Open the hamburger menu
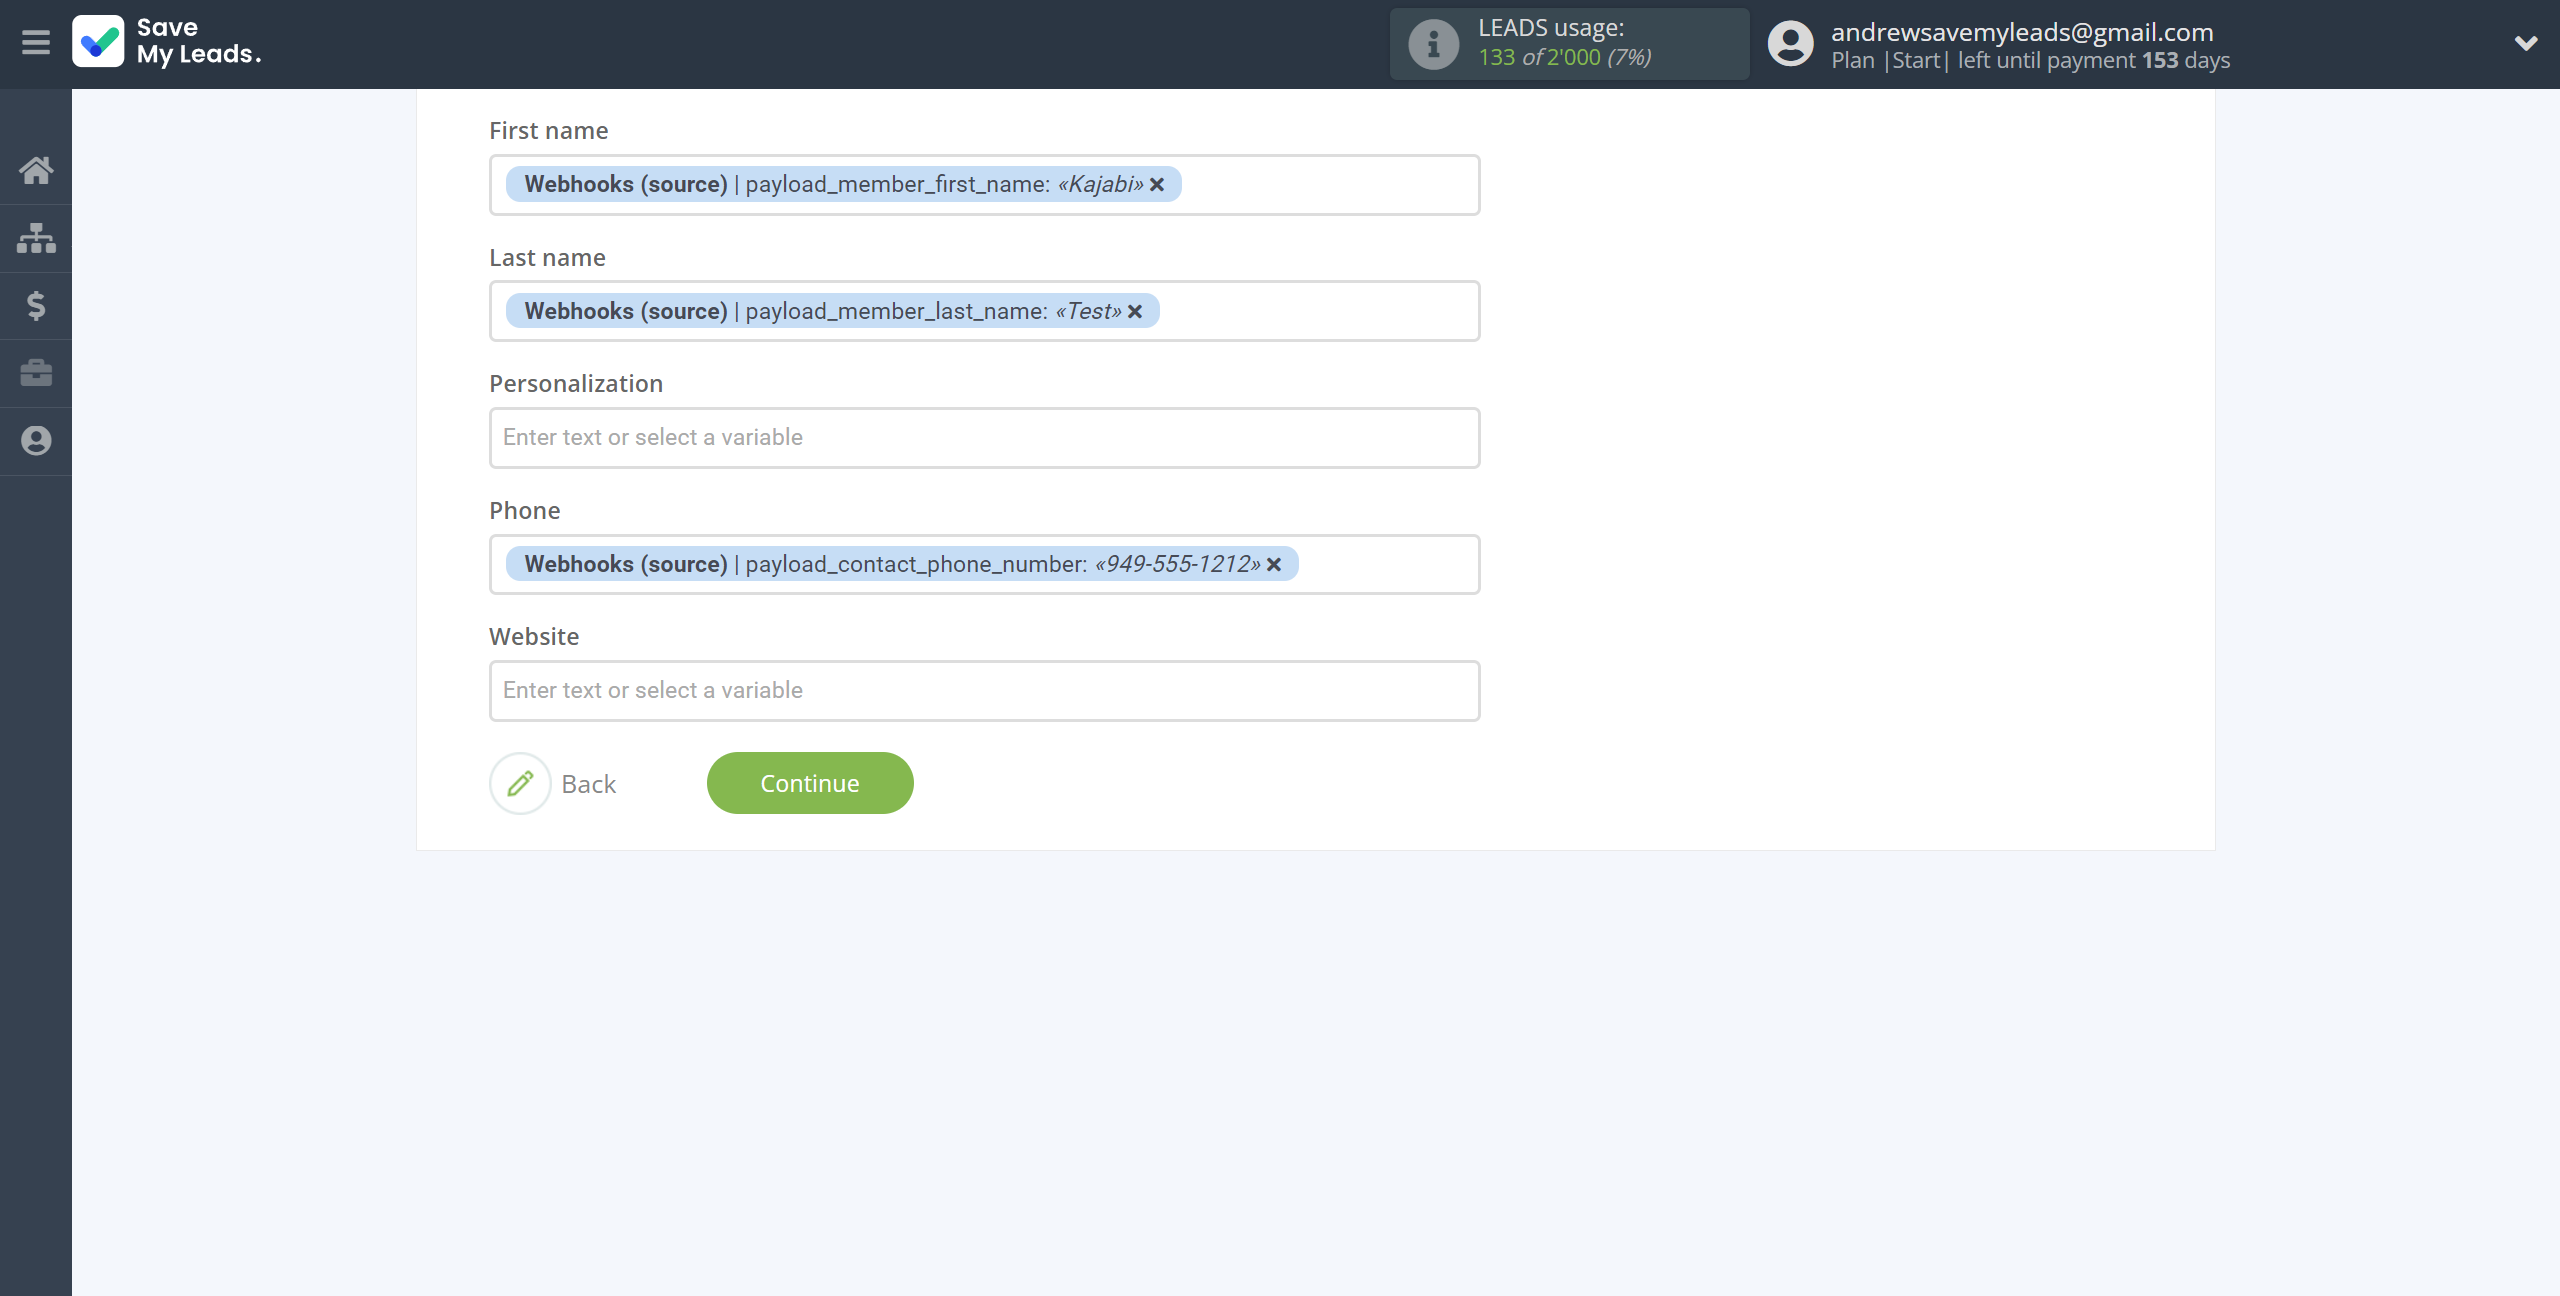This screenshot has height=1296, width=2560. pyautogui.click(x=36, y=42)
